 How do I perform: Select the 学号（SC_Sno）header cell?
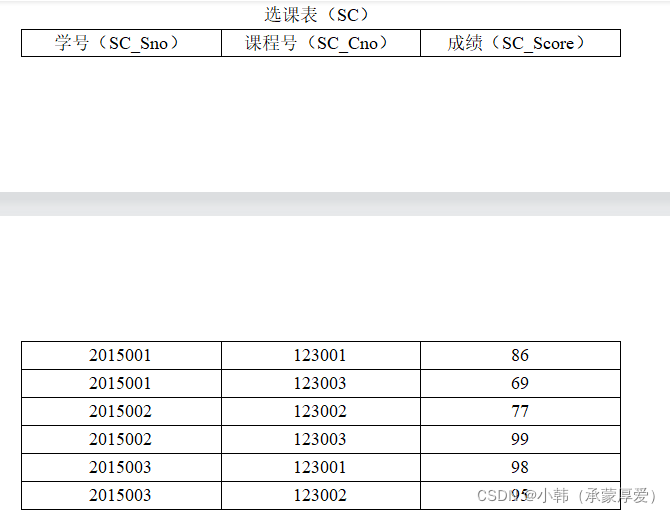click(121, 43)
